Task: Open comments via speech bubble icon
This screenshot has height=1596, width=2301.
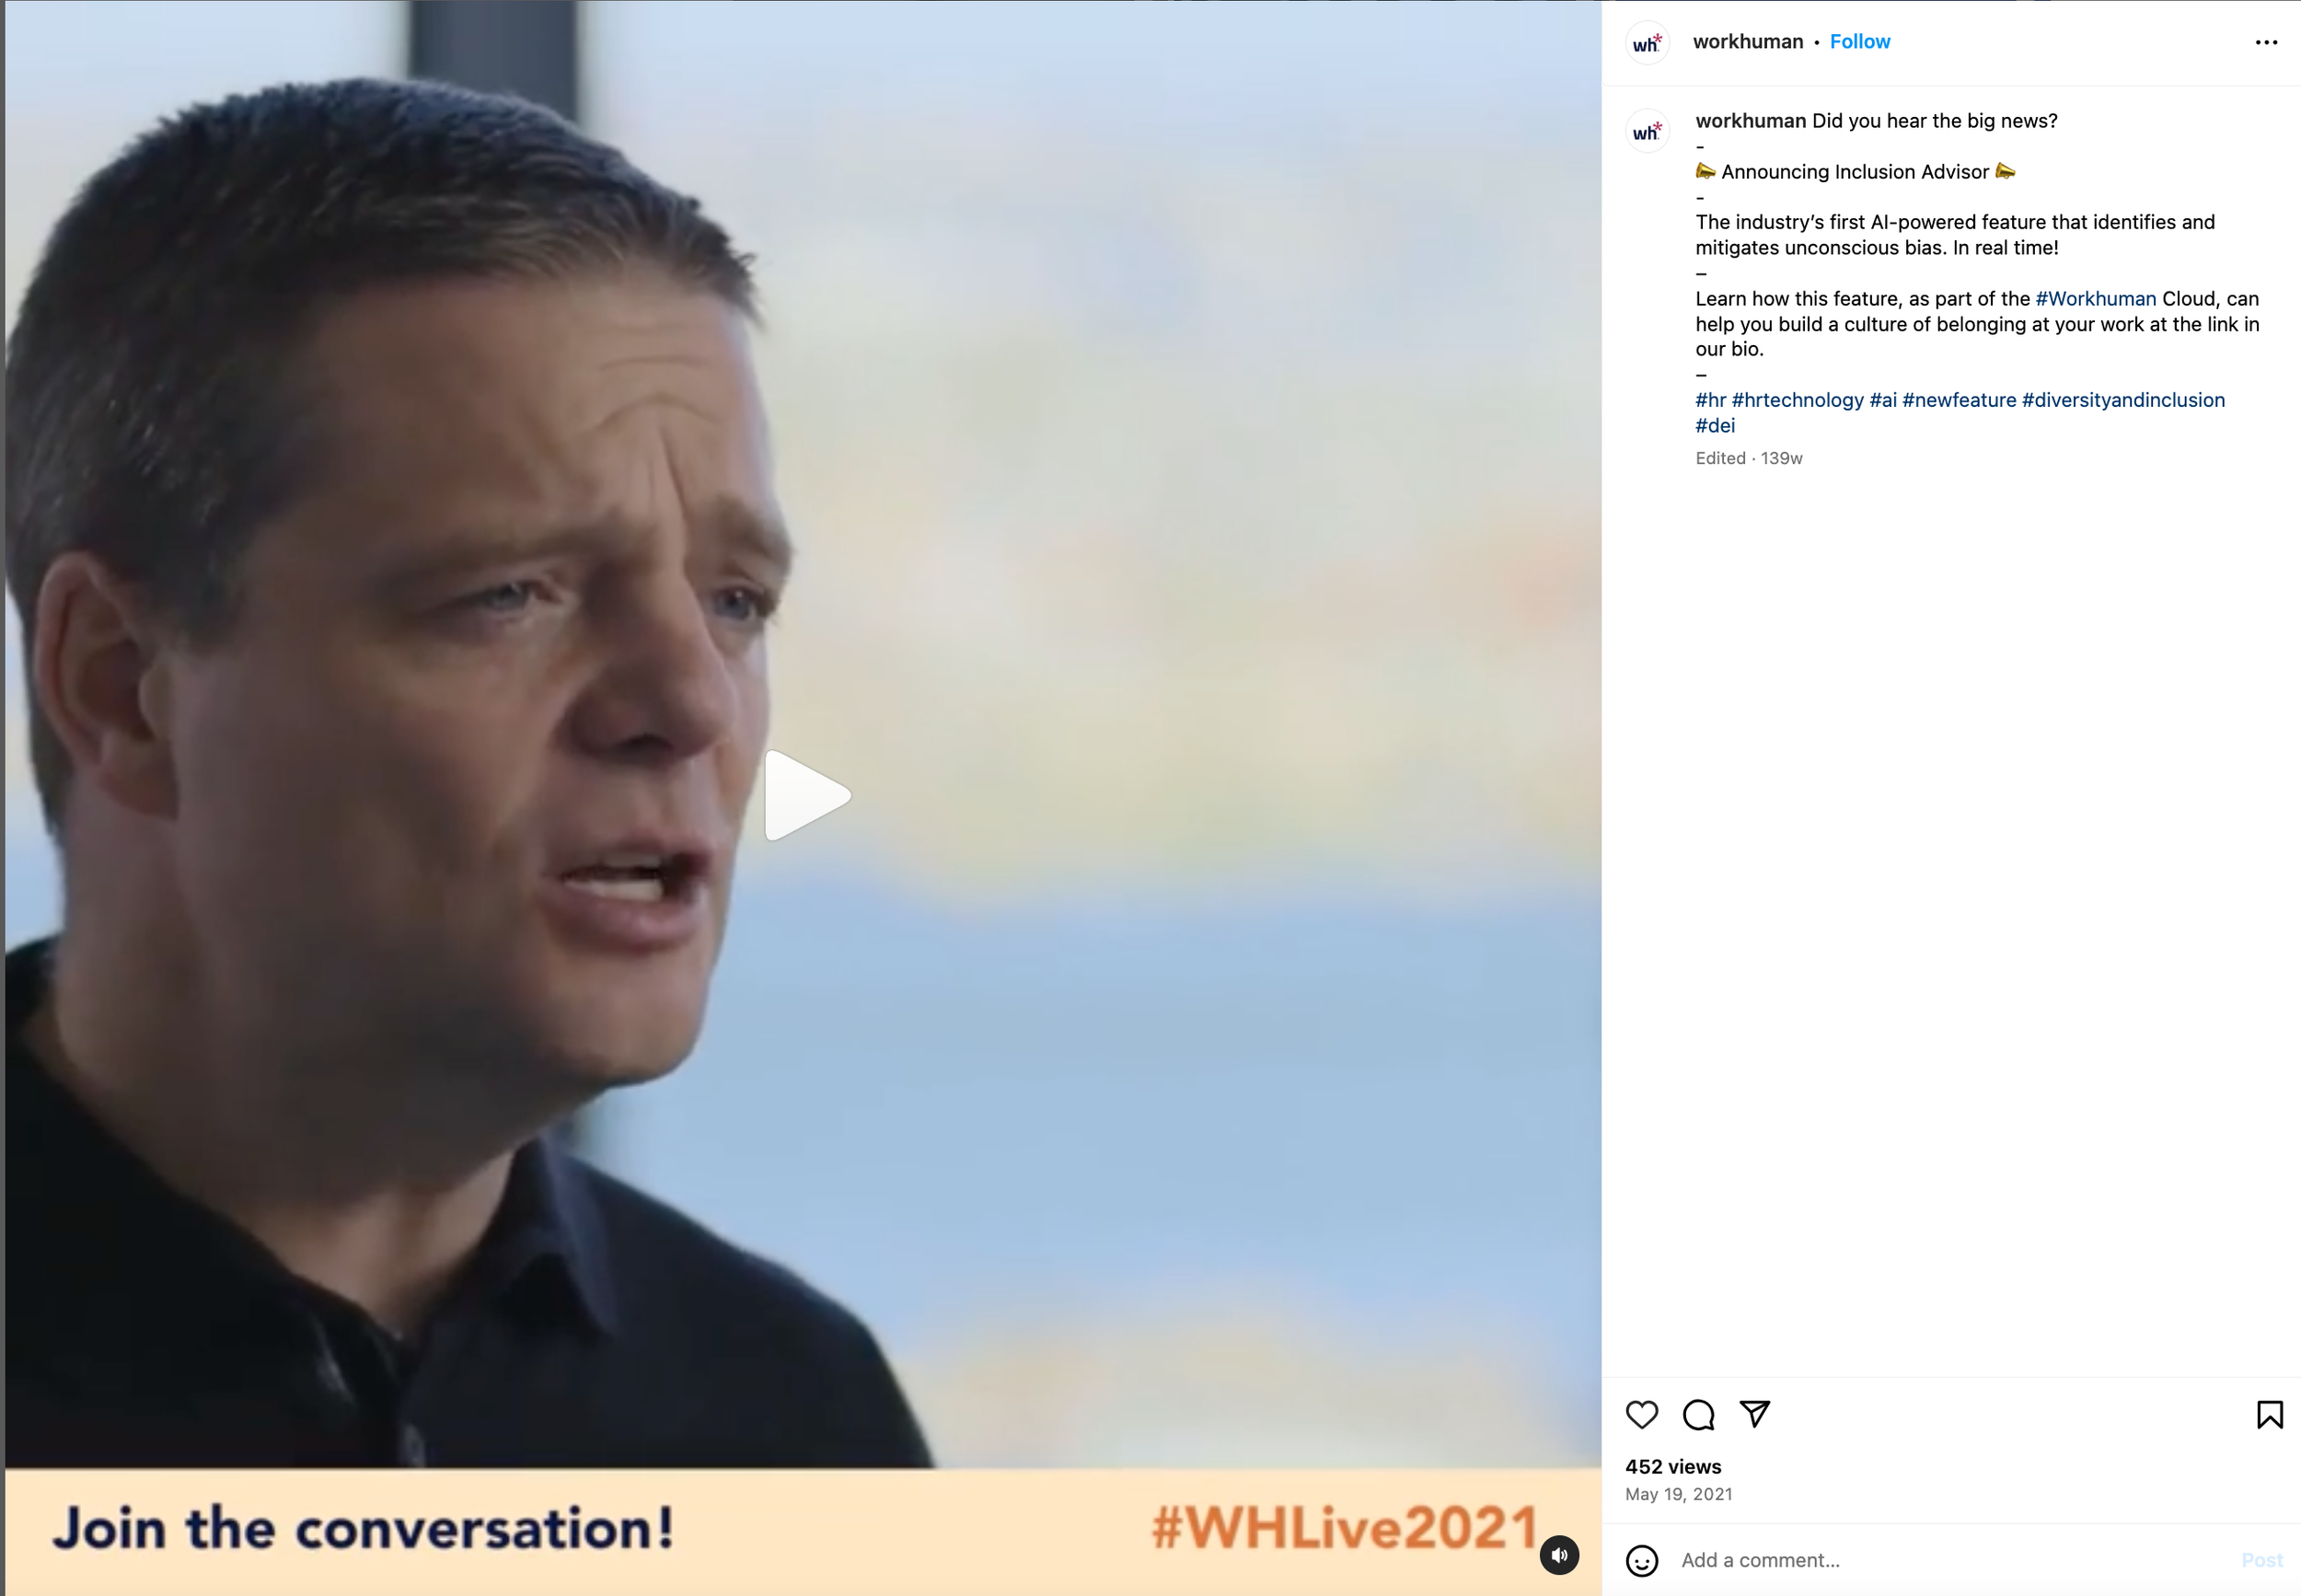Action: (x=1698, y=1414)
